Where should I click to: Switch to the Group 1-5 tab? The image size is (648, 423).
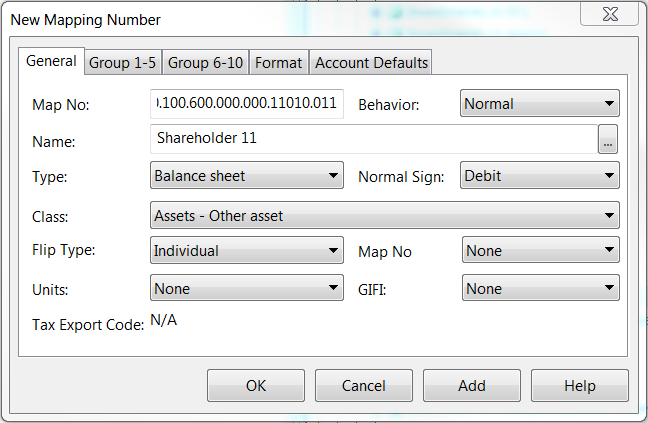(x=122, y=63)
